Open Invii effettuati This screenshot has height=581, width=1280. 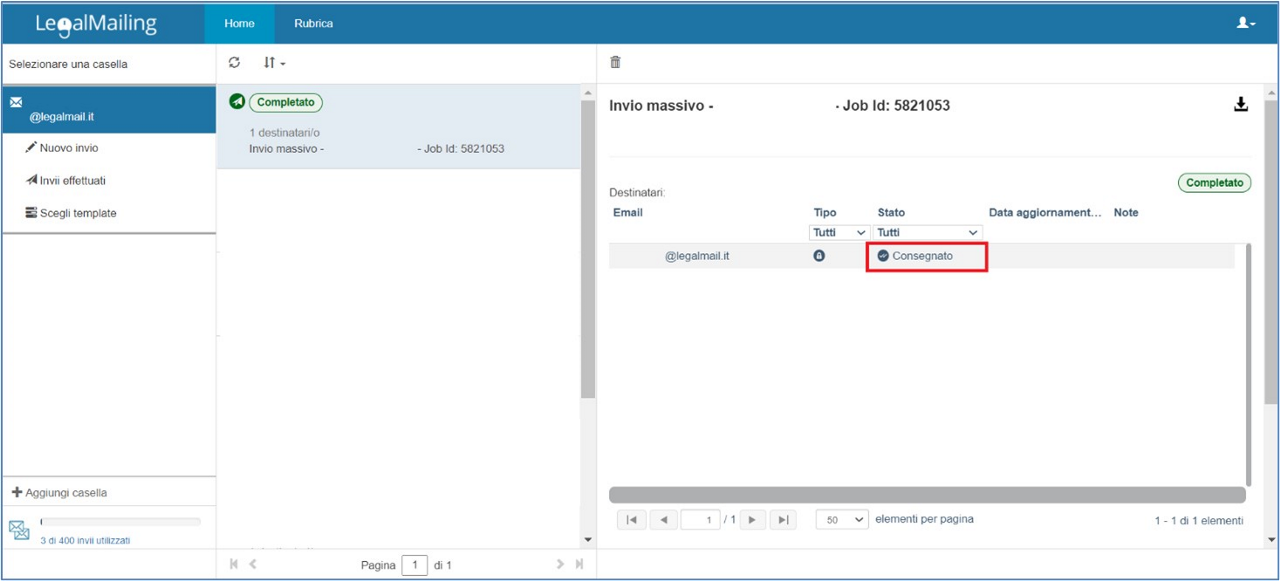click(71, 181)
